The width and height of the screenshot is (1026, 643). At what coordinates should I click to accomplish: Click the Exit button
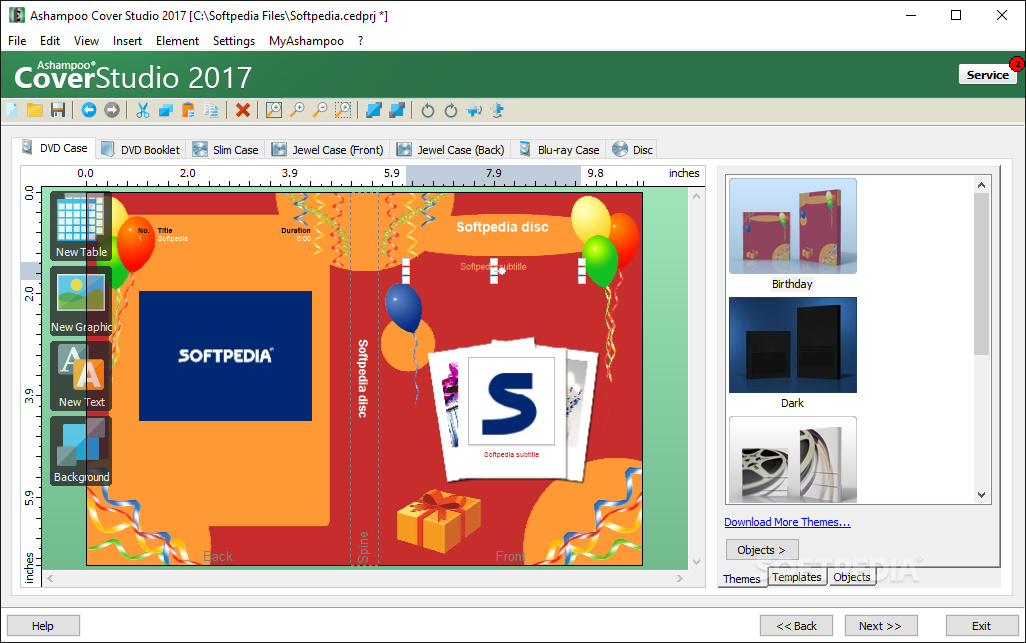982,626
